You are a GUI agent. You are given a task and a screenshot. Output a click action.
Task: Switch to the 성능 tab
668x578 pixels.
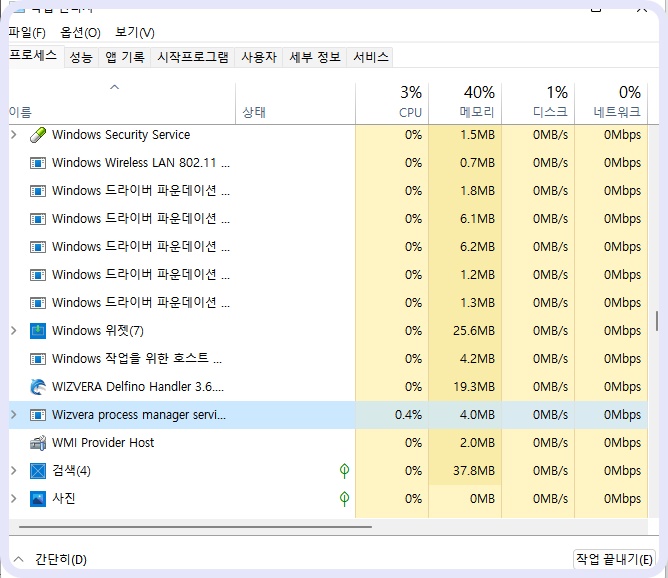click(81, 57)
